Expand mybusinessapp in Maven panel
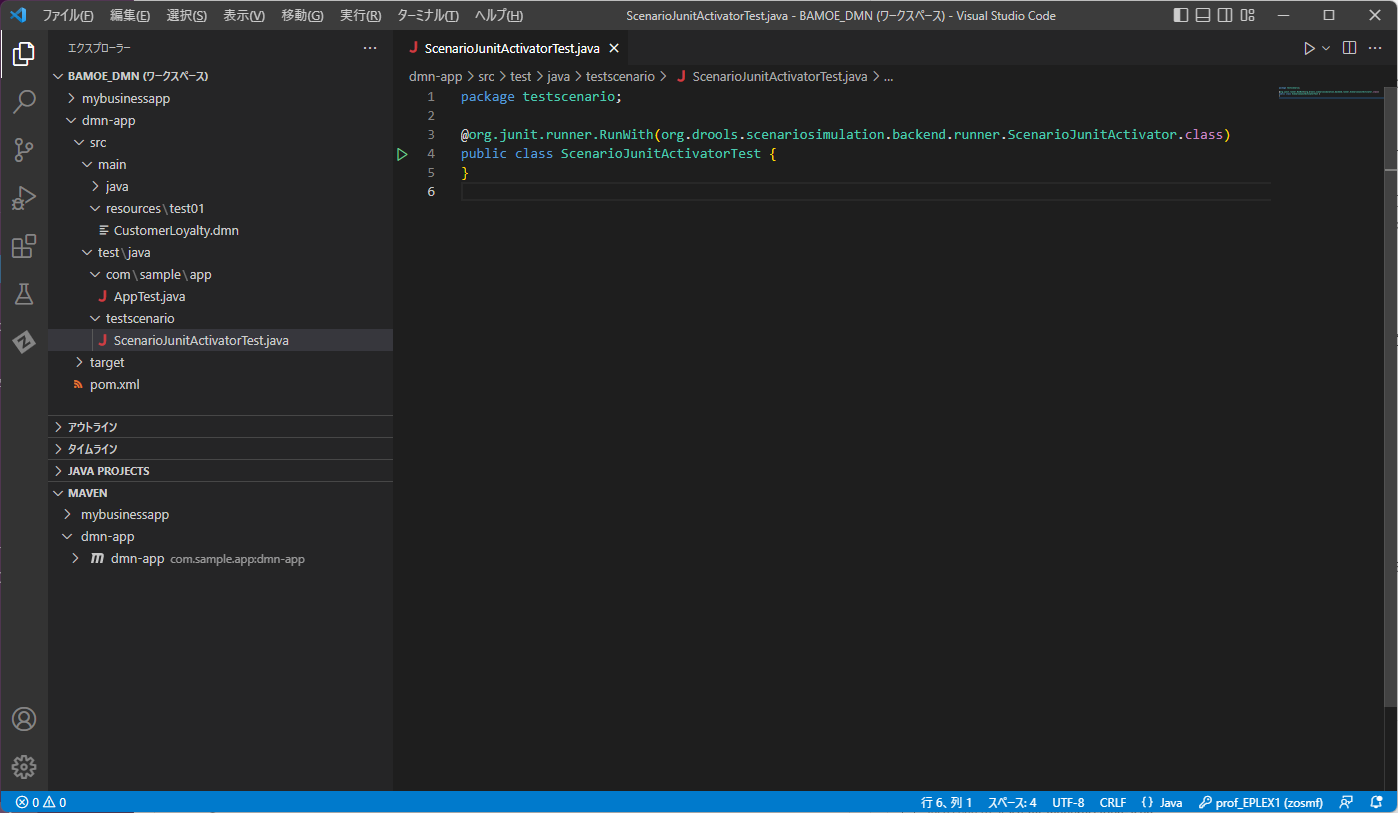Screen dimensions: 1398x813 tap(220, 514)
